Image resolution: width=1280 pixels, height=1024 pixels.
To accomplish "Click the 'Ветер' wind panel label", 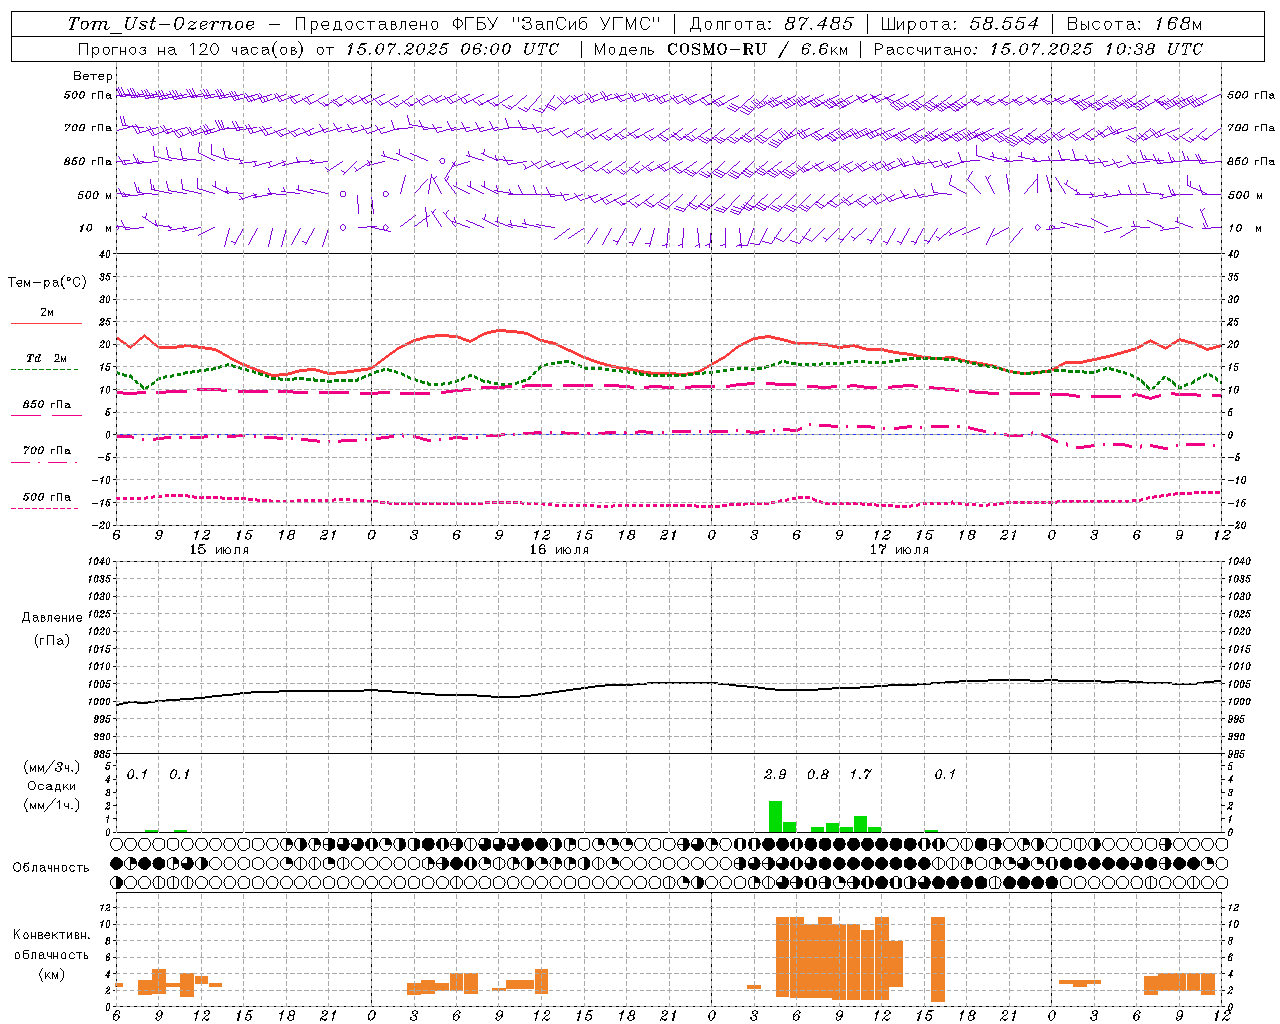I will (x=93, y=76).
